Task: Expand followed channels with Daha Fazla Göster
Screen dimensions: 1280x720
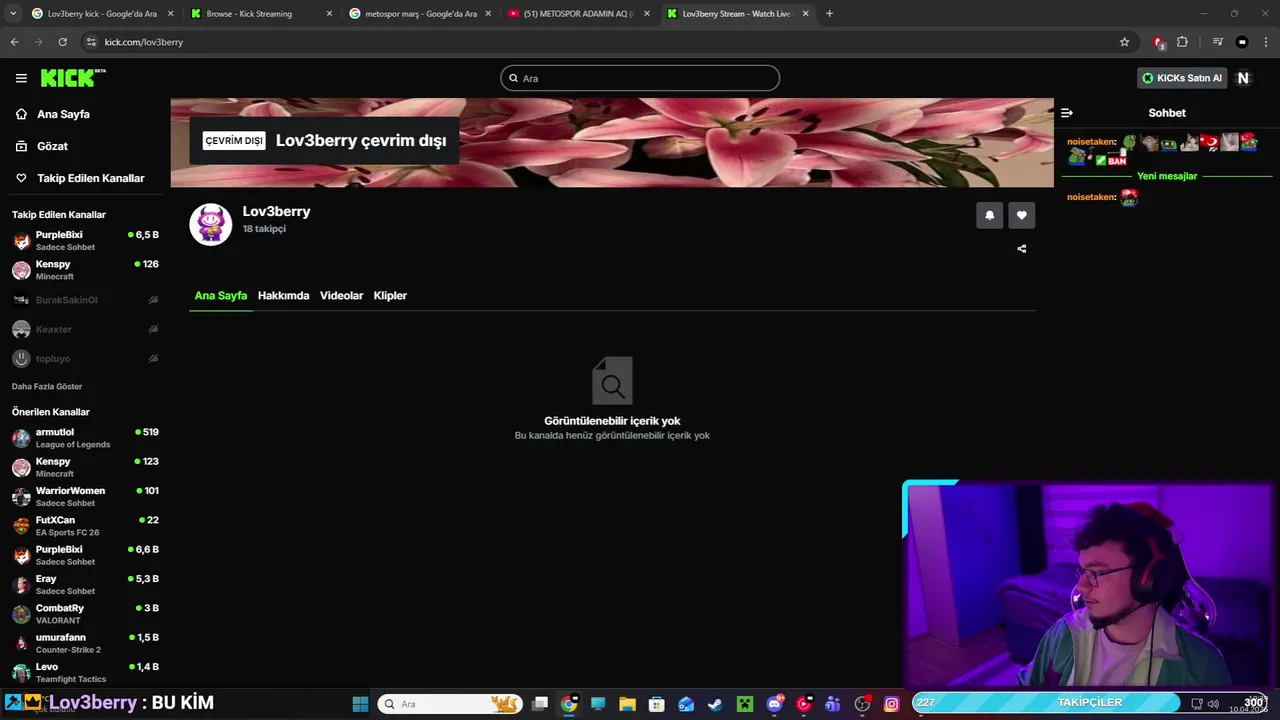Action: [47, 386]
